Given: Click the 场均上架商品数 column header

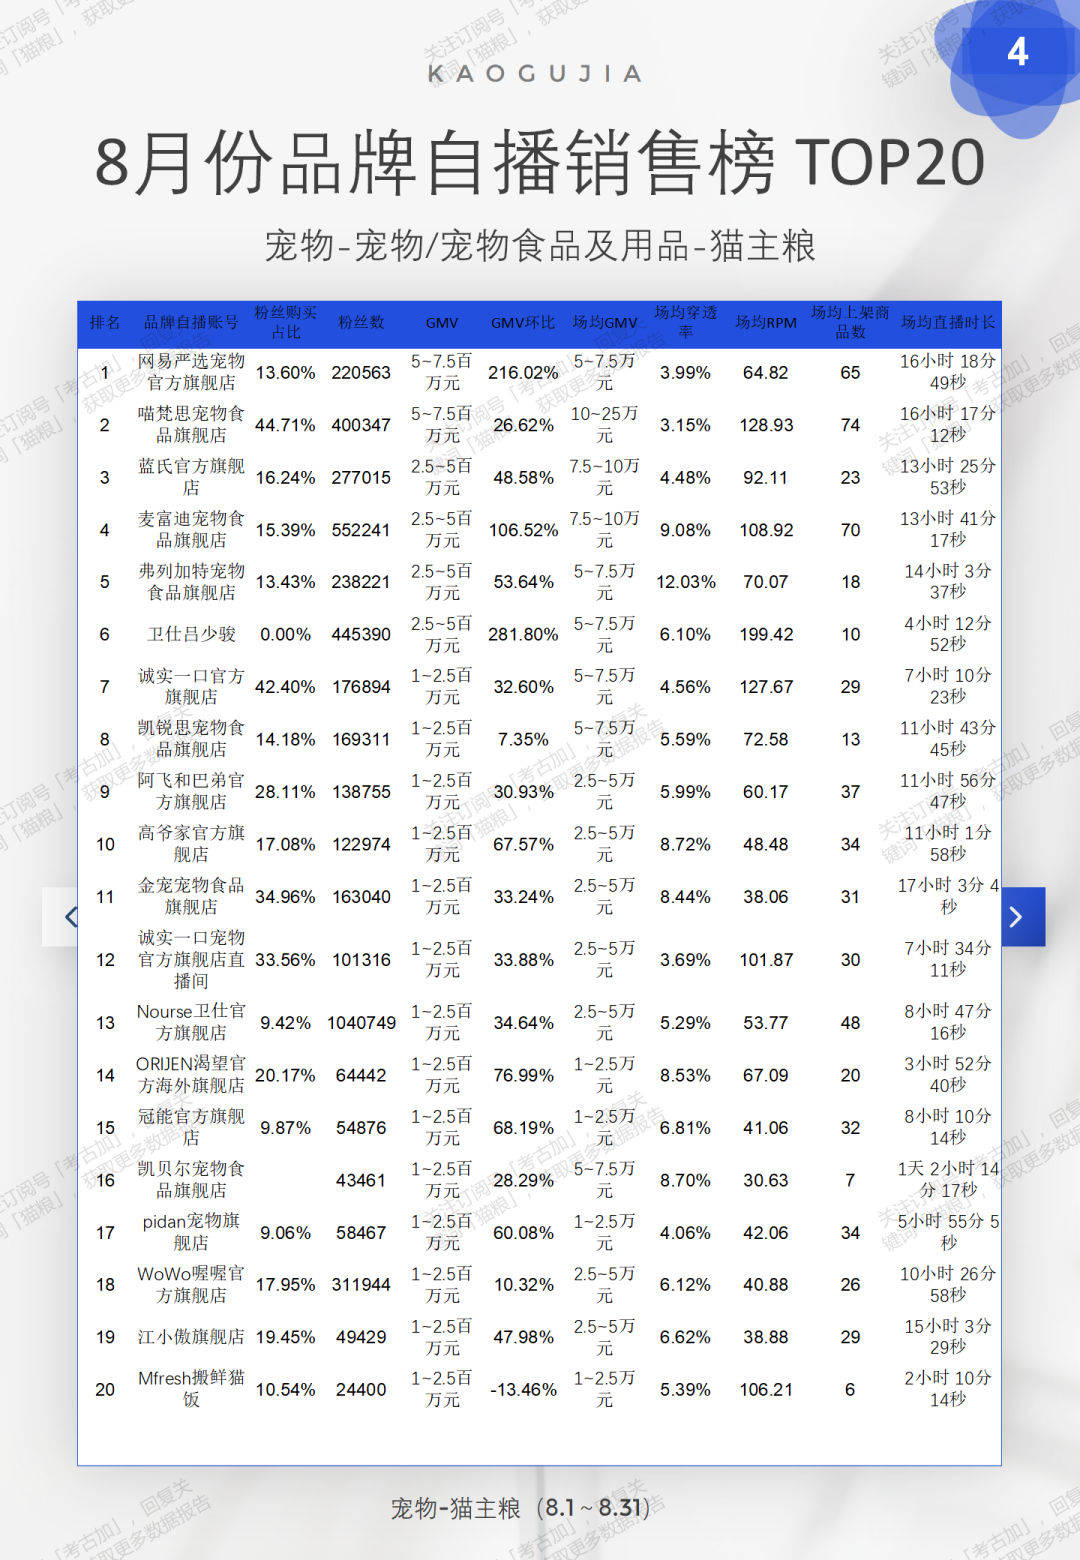Looking at the screenshot, I should click(850, 323).
